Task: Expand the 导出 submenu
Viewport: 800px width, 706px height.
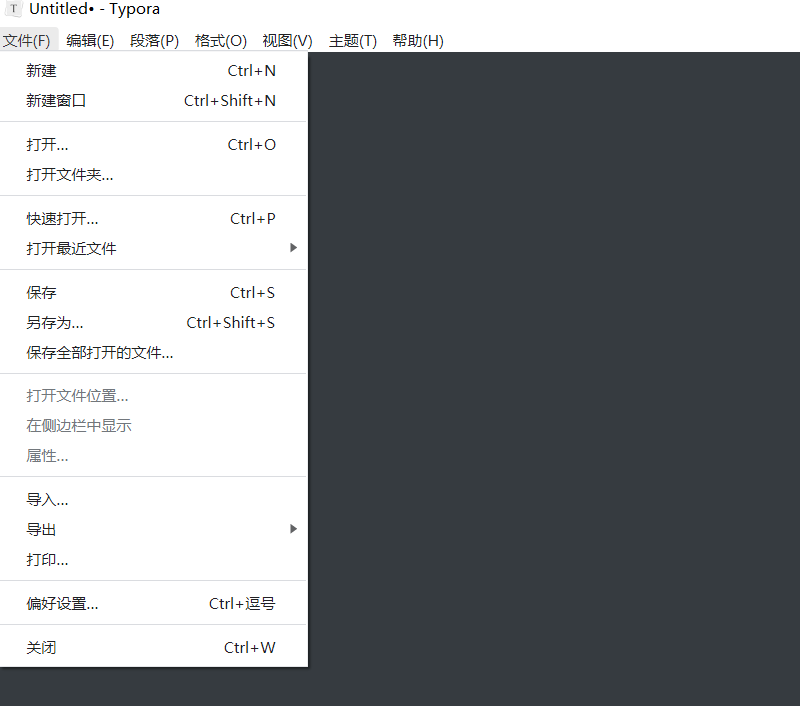Action: (154, 530)
